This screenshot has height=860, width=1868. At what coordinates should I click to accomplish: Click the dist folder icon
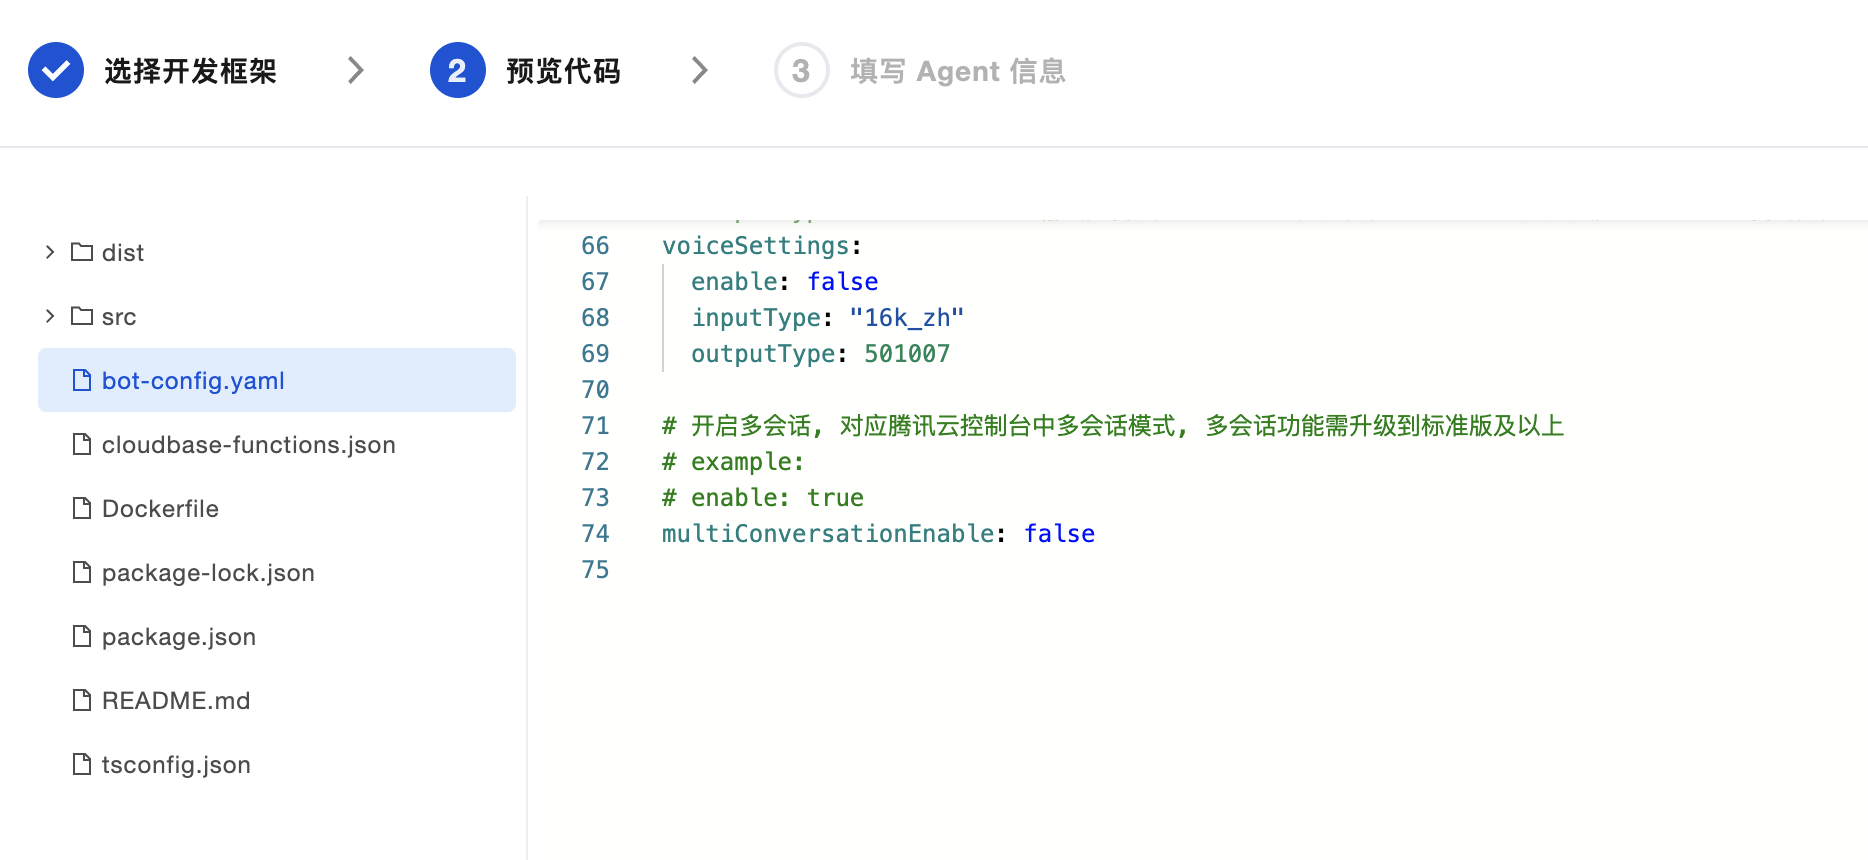pyautogui.click(x=82, y=252)
